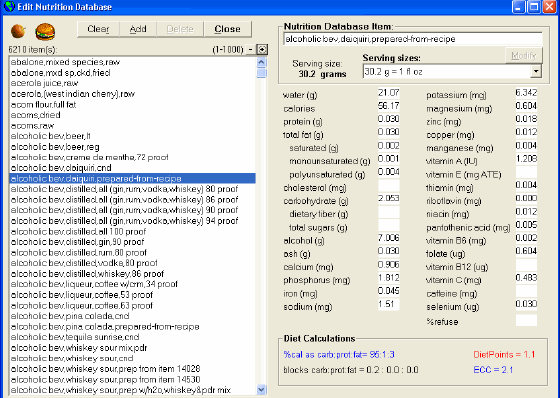Select distilled all 80 proof list item
The height and width of the screenshot is (398, 560).
[132, 189]
